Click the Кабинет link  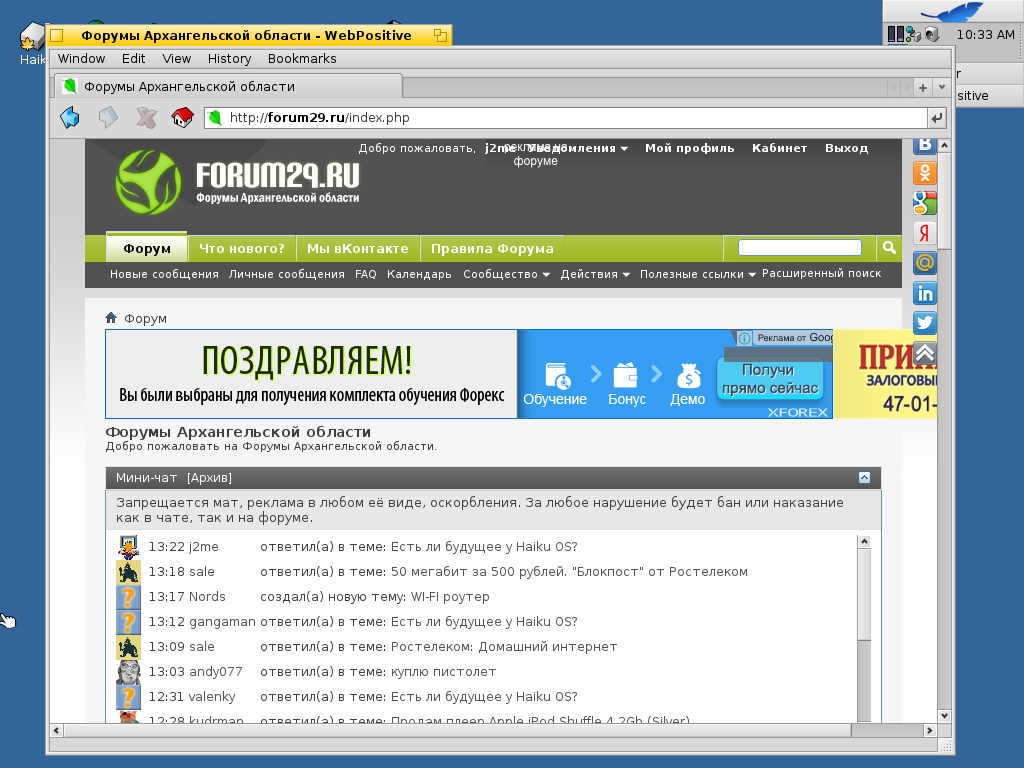click(x=779, y=148)
